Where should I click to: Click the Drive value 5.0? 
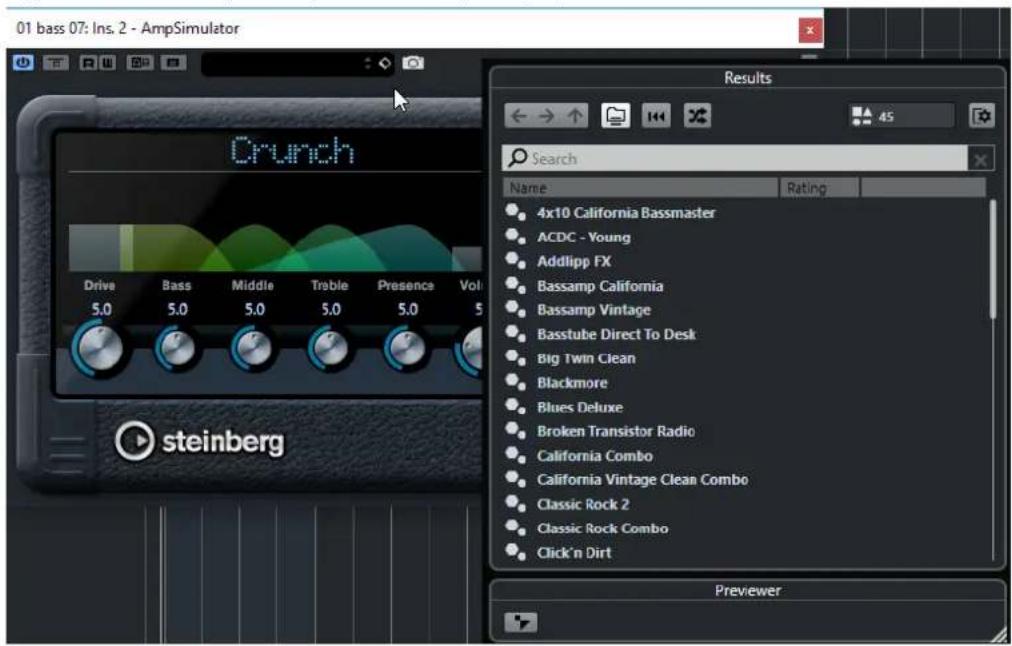[101, 309]
